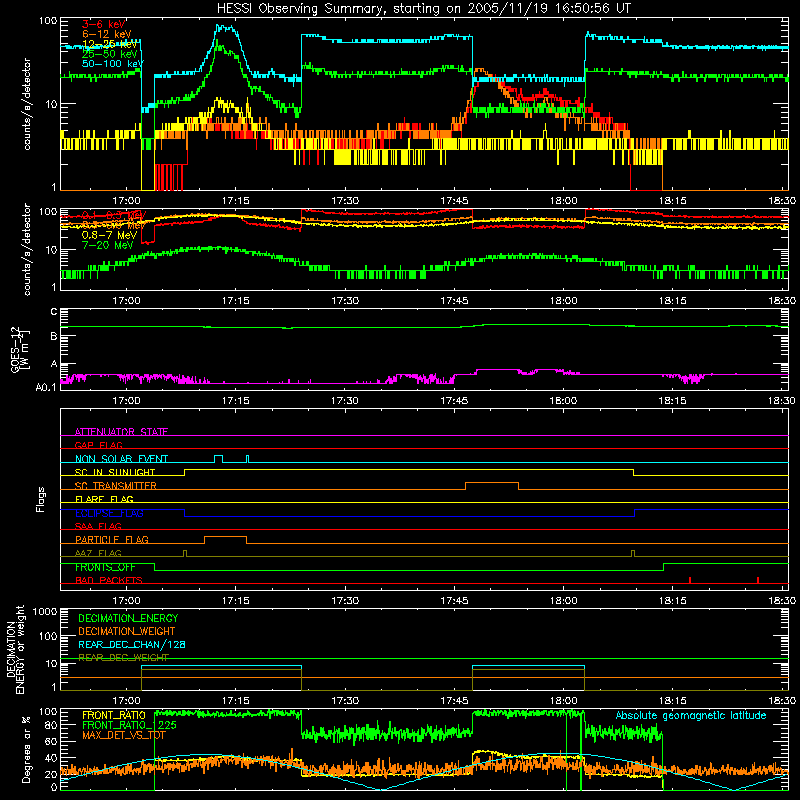
Task: Click the raised SC_TRANSMITTER pulse segment
Action: click(x=492, y=482)
